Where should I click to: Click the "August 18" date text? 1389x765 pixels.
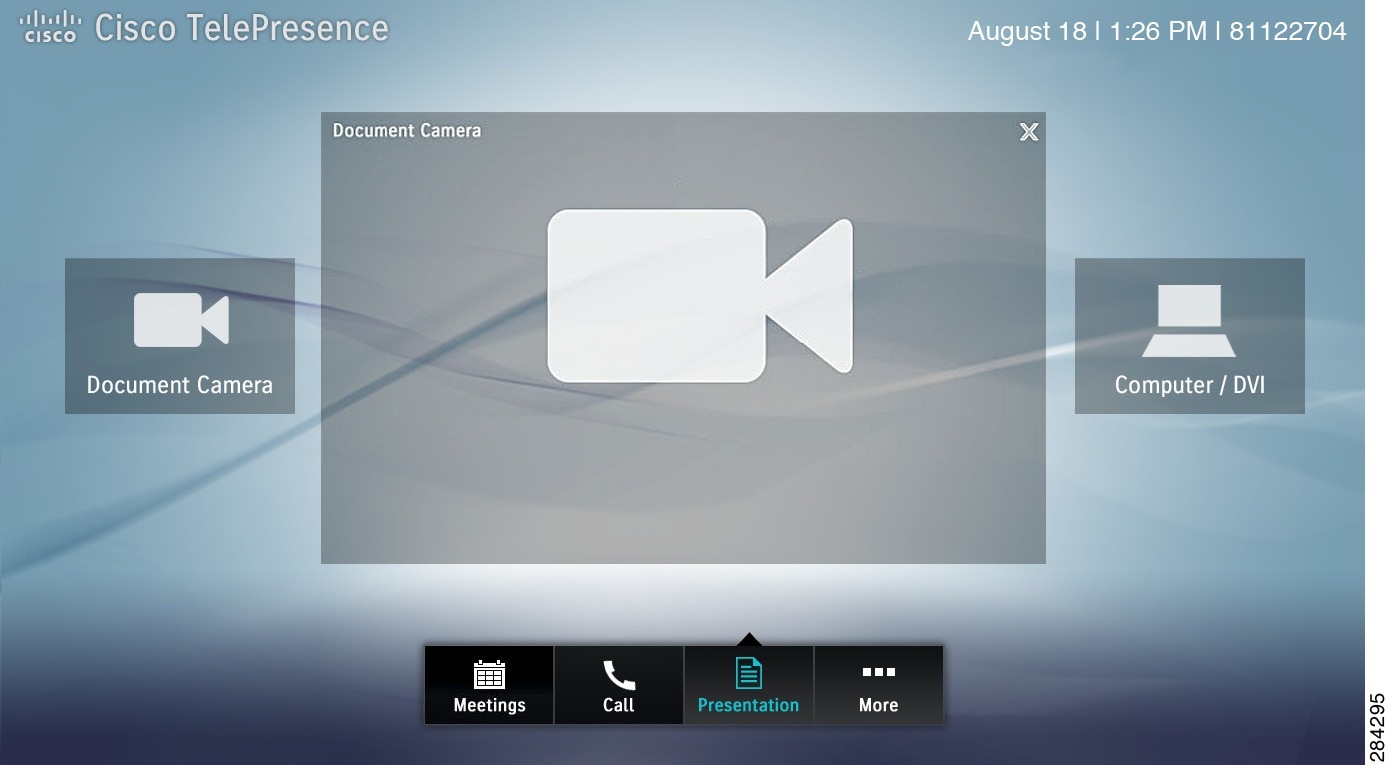[x=1027, y=31]
